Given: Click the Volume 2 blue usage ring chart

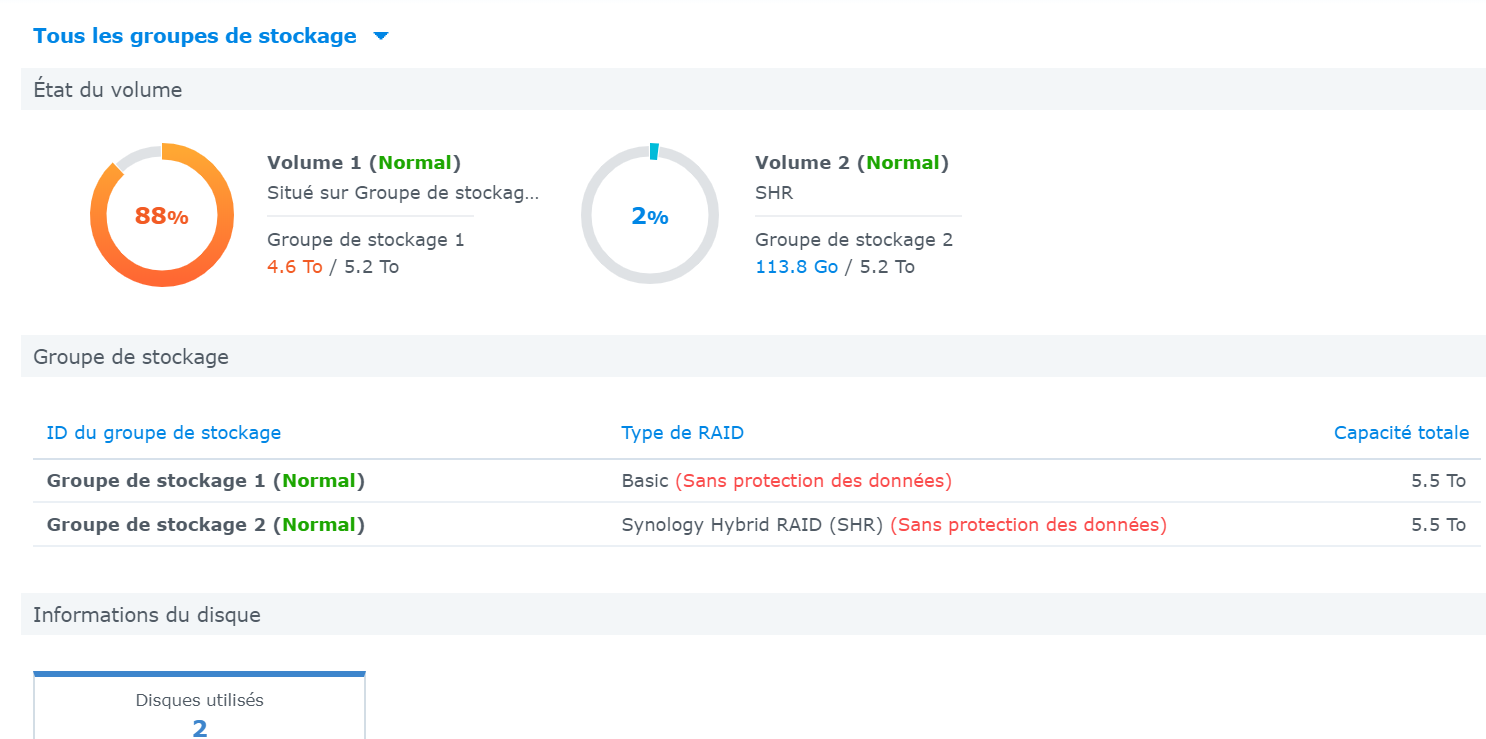Looking at the screenshot, I should (x=650, y=215).
